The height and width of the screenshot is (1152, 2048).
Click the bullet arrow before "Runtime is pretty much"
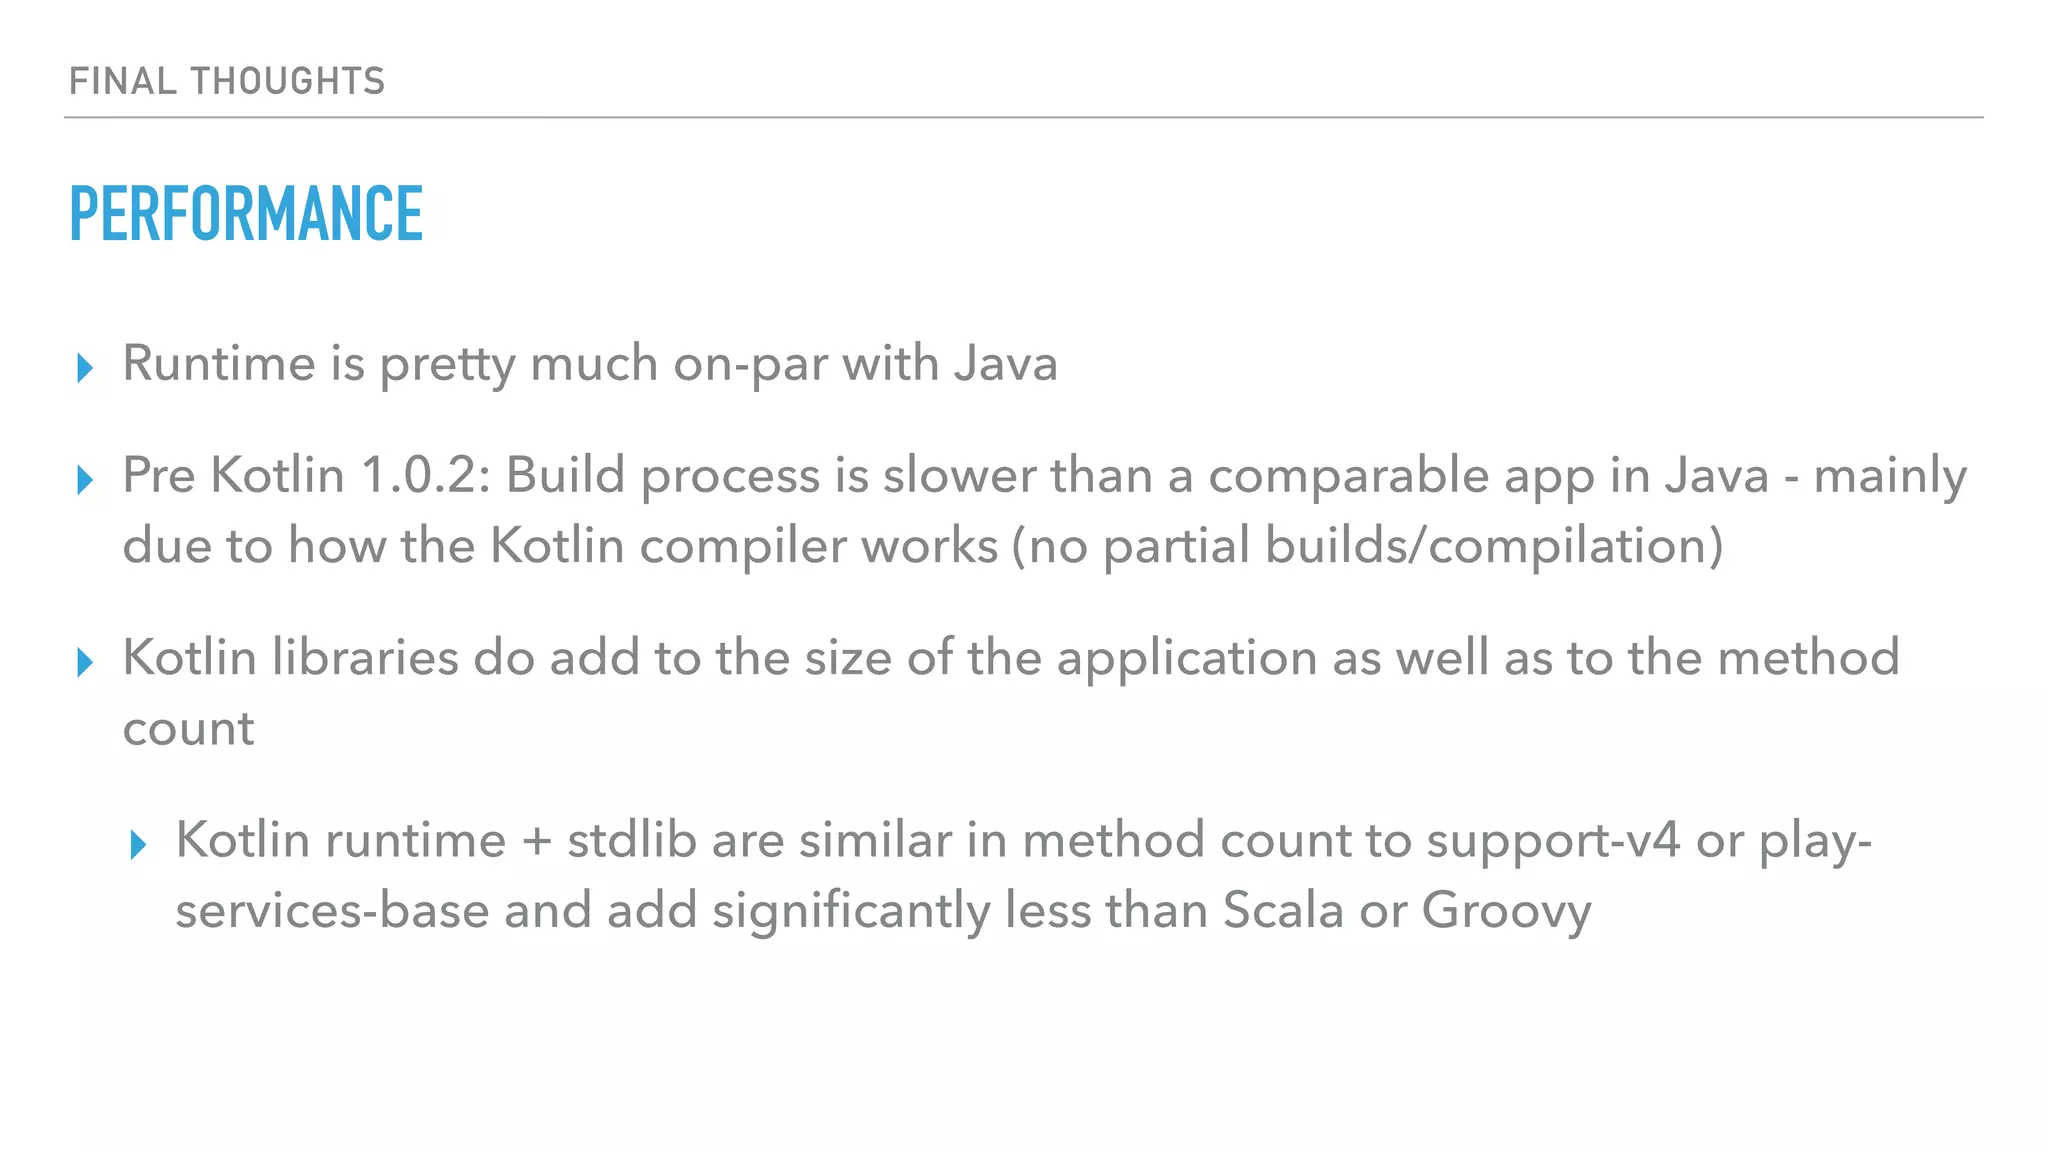tap(85, 368)
